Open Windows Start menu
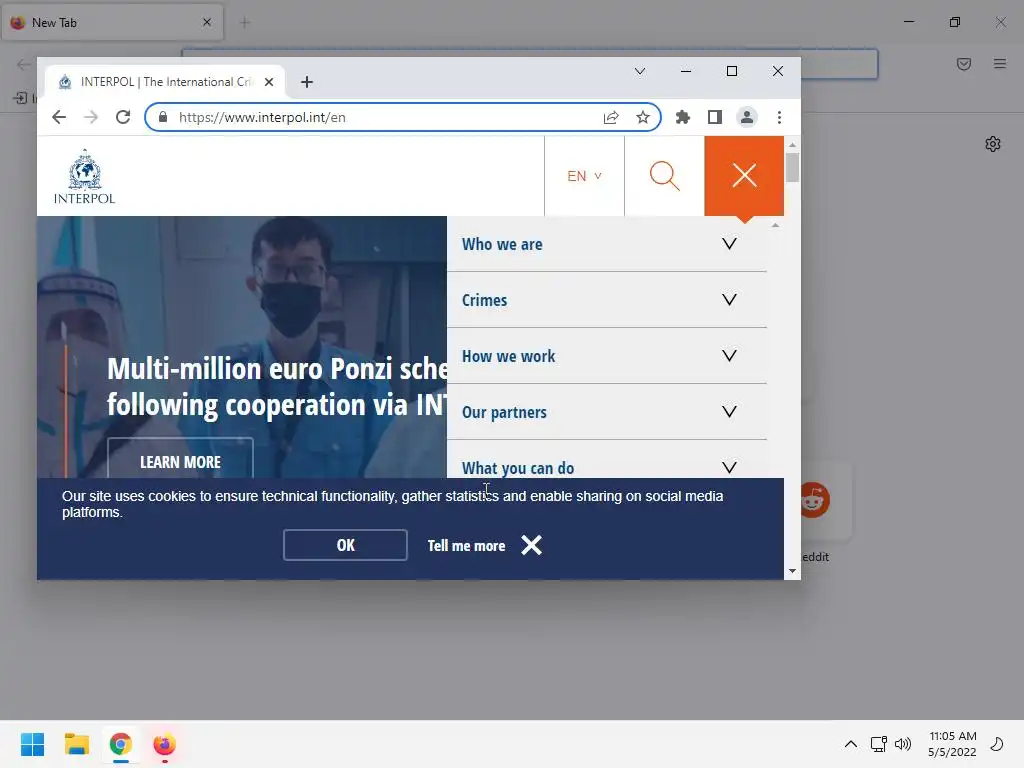 pyautogui.click(x=32, y=744)
